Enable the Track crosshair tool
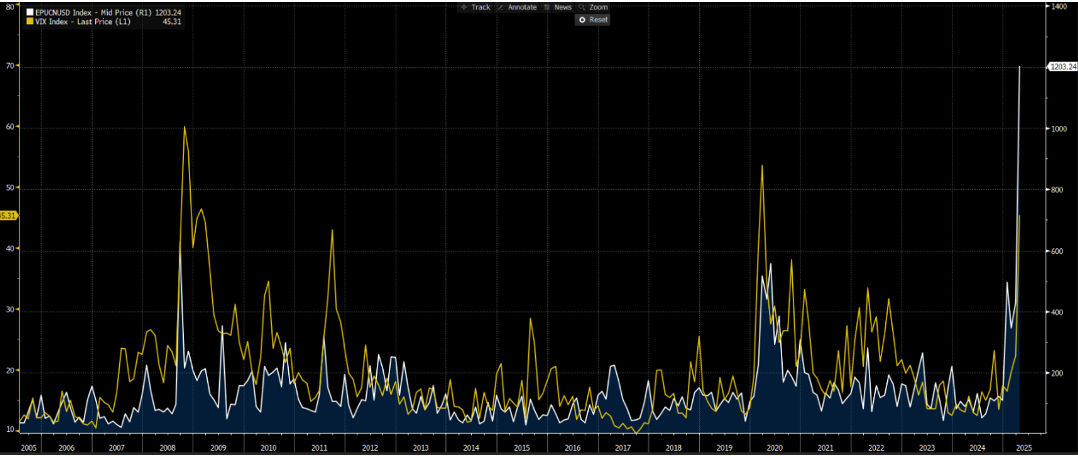 pos(474,7)
